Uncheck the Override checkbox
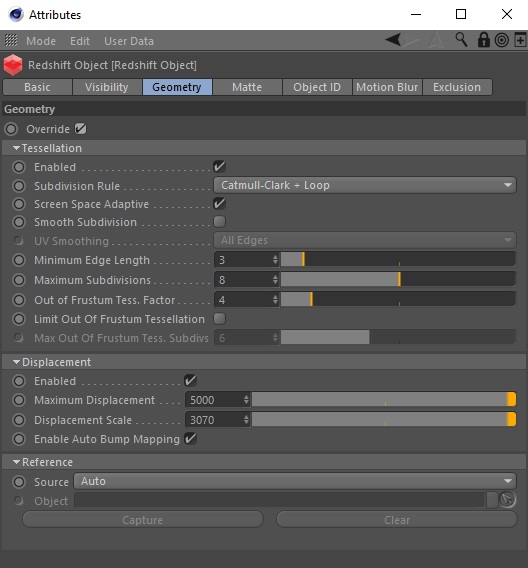Viewport: 528px width, 568px height. 80,129
